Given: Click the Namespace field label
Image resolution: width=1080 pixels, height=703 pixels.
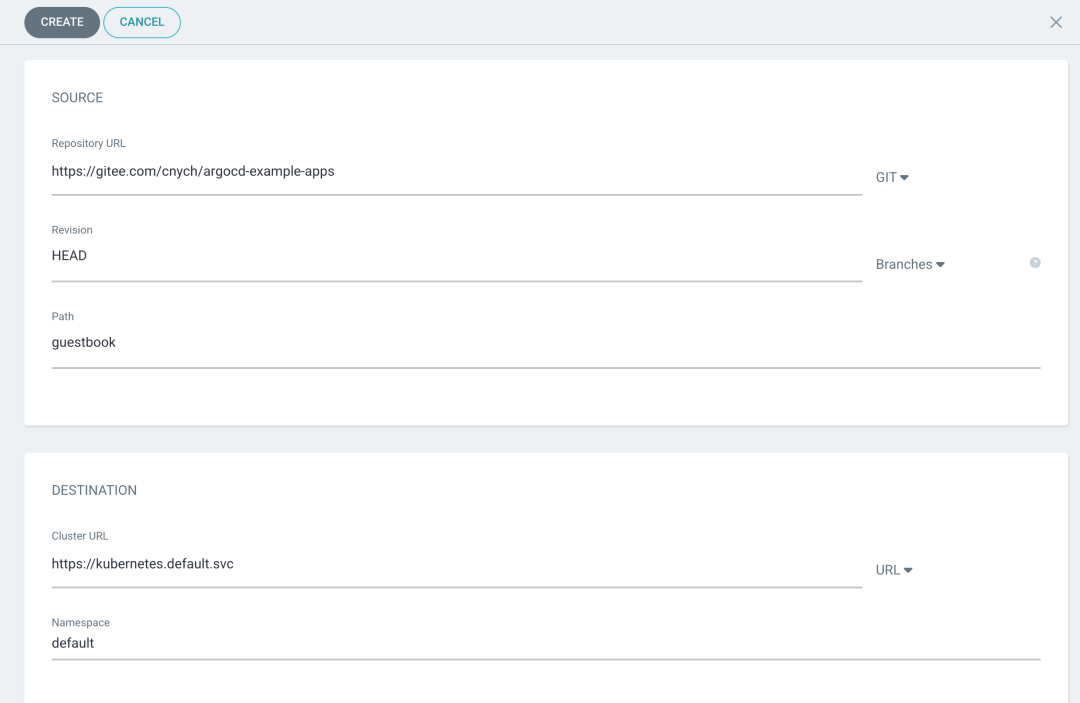Looking at the screenshot, I should [x=81, y=623].
